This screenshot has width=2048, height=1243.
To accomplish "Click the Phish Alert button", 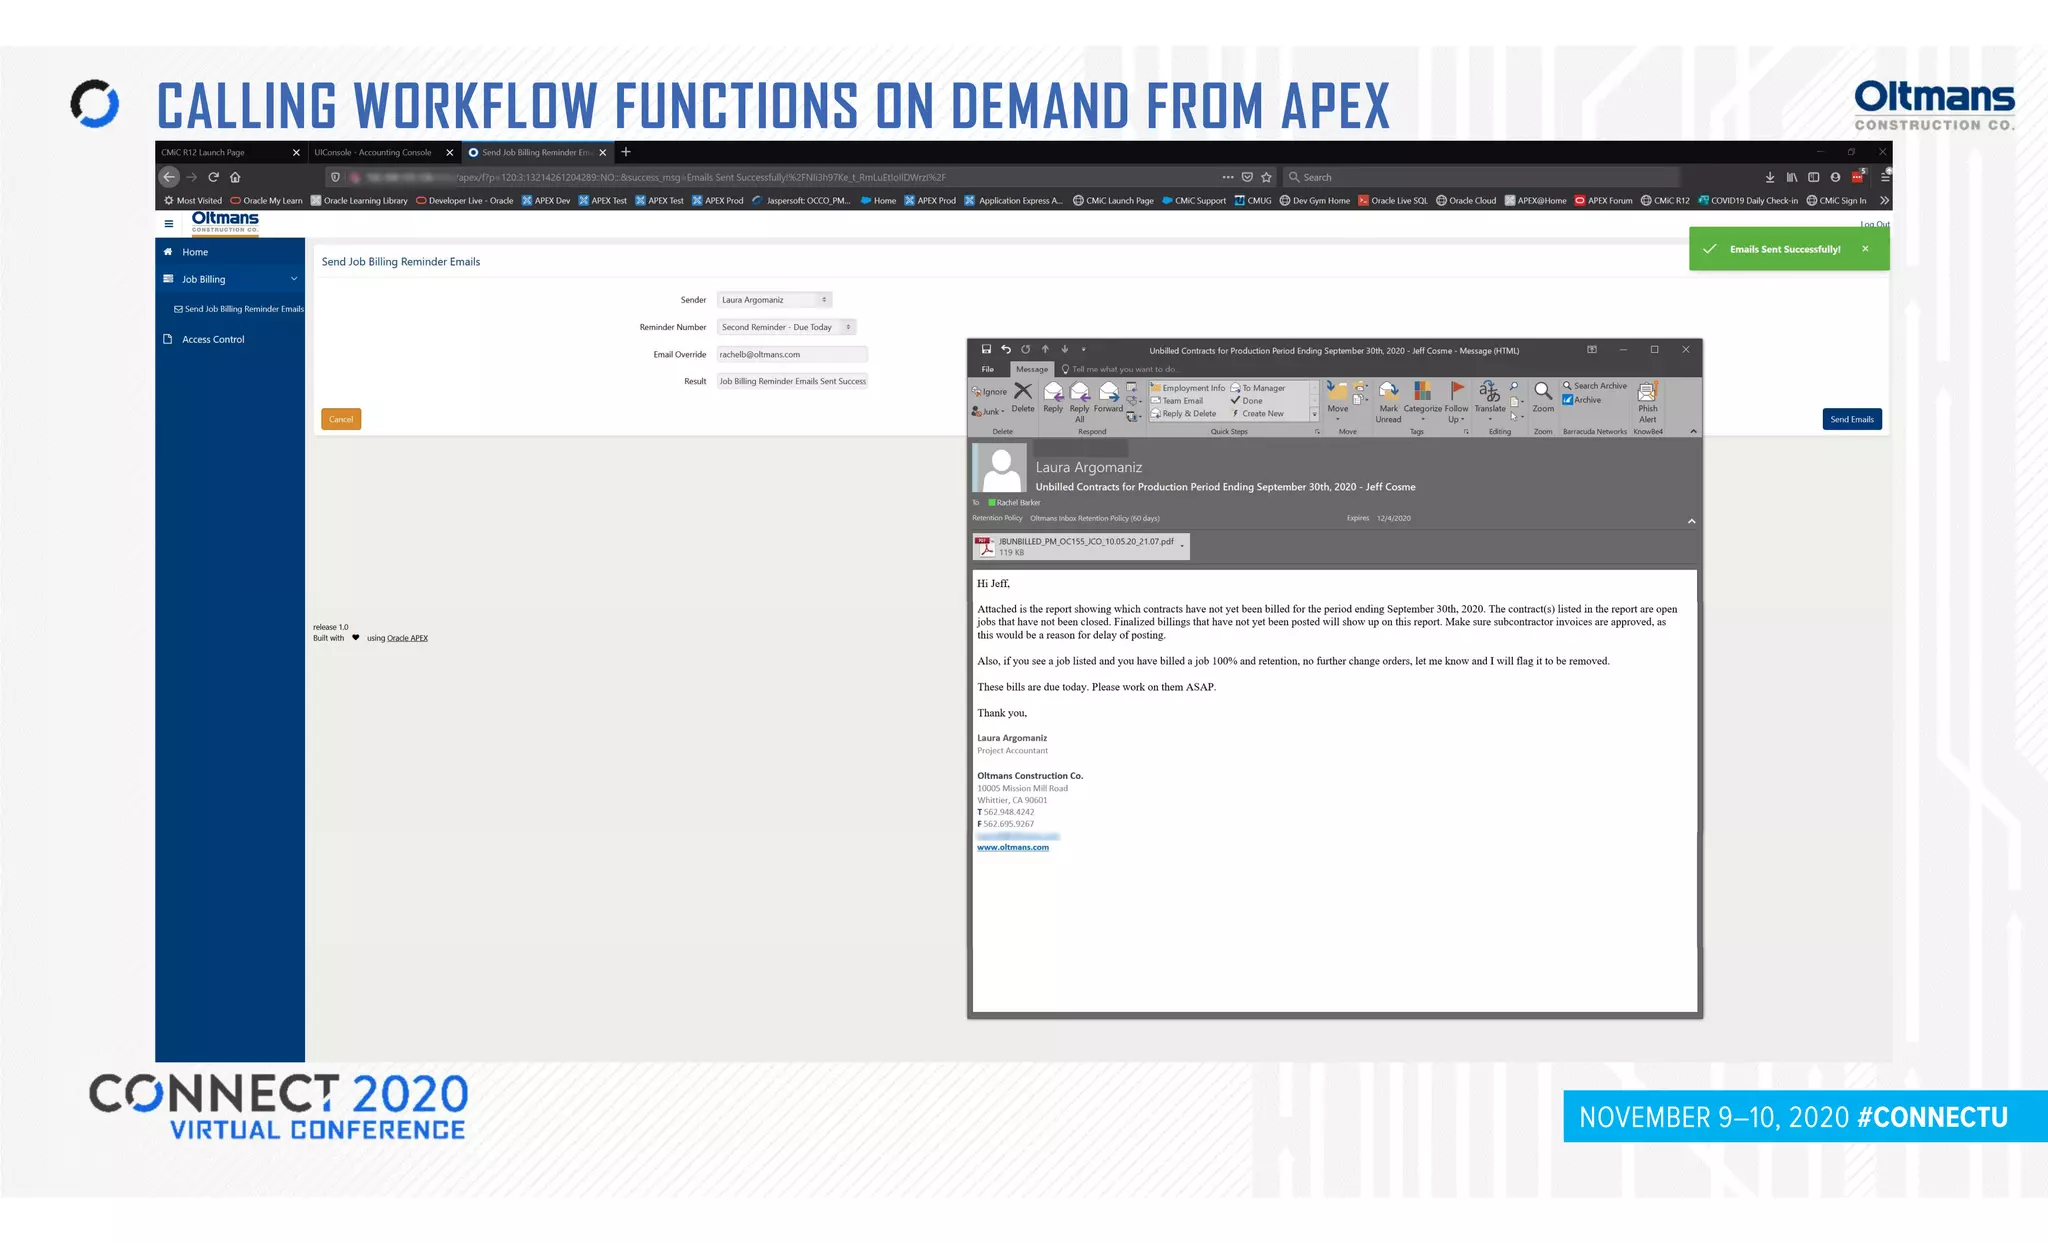I will 1648,402.
